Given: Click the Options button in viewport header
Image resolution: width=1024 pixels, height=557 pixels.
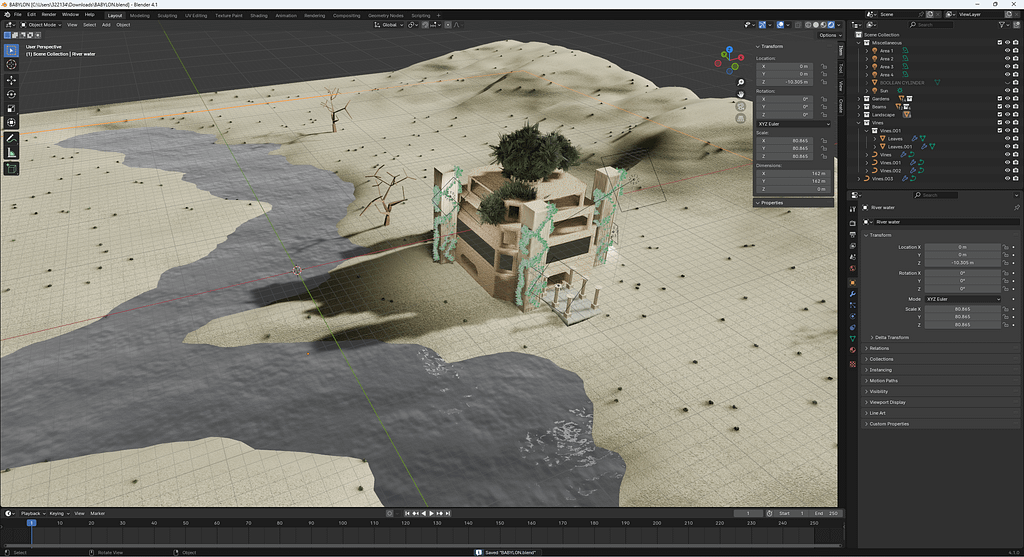Looking at the screenshot, I should coord(827,35).
